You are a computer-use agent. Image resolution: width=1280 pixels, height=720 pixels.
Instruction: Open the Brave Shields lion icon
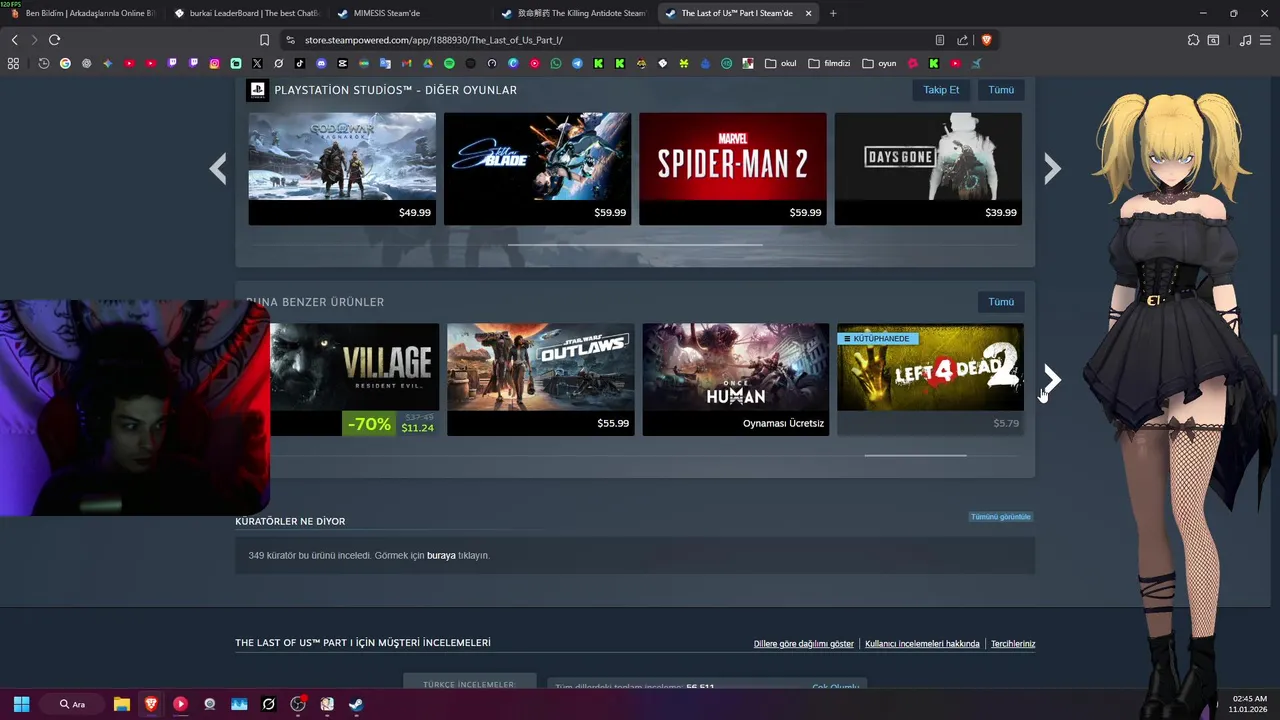pyautogui.click(x=986, y=40)
